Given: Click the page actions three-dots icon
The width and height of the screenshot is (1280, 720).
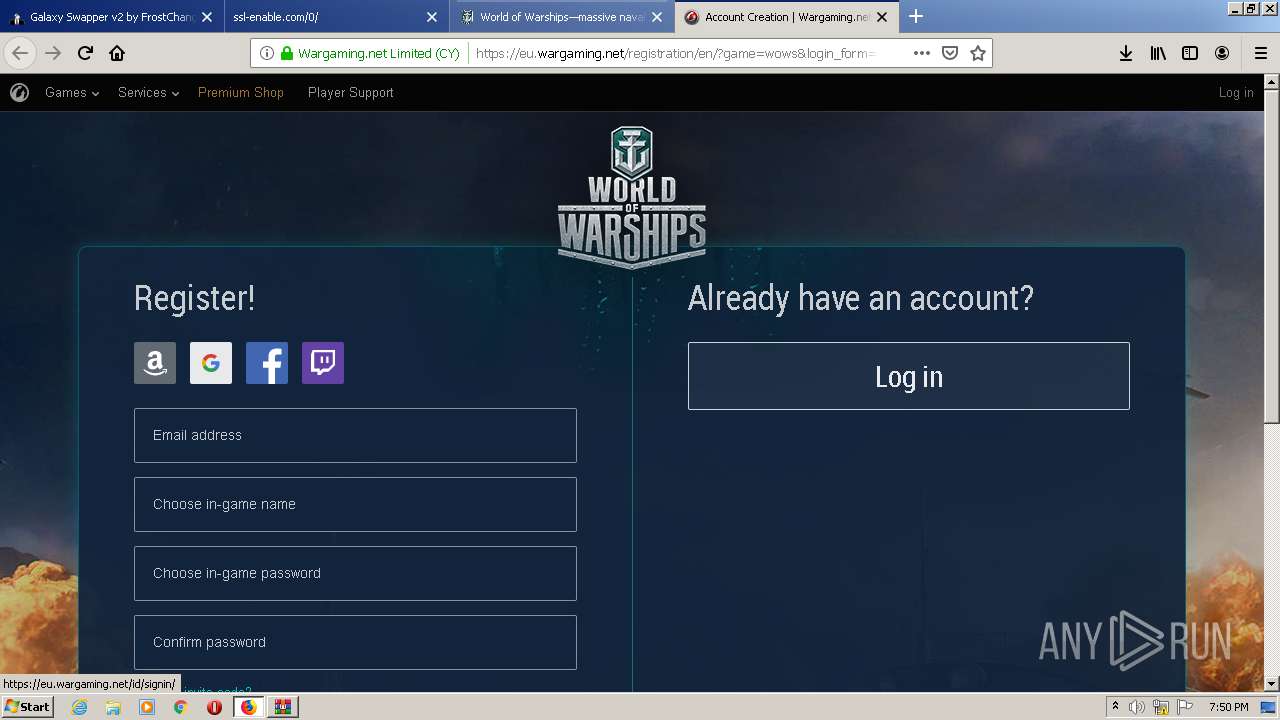Looking at the screenshot, I should (922, 53).
